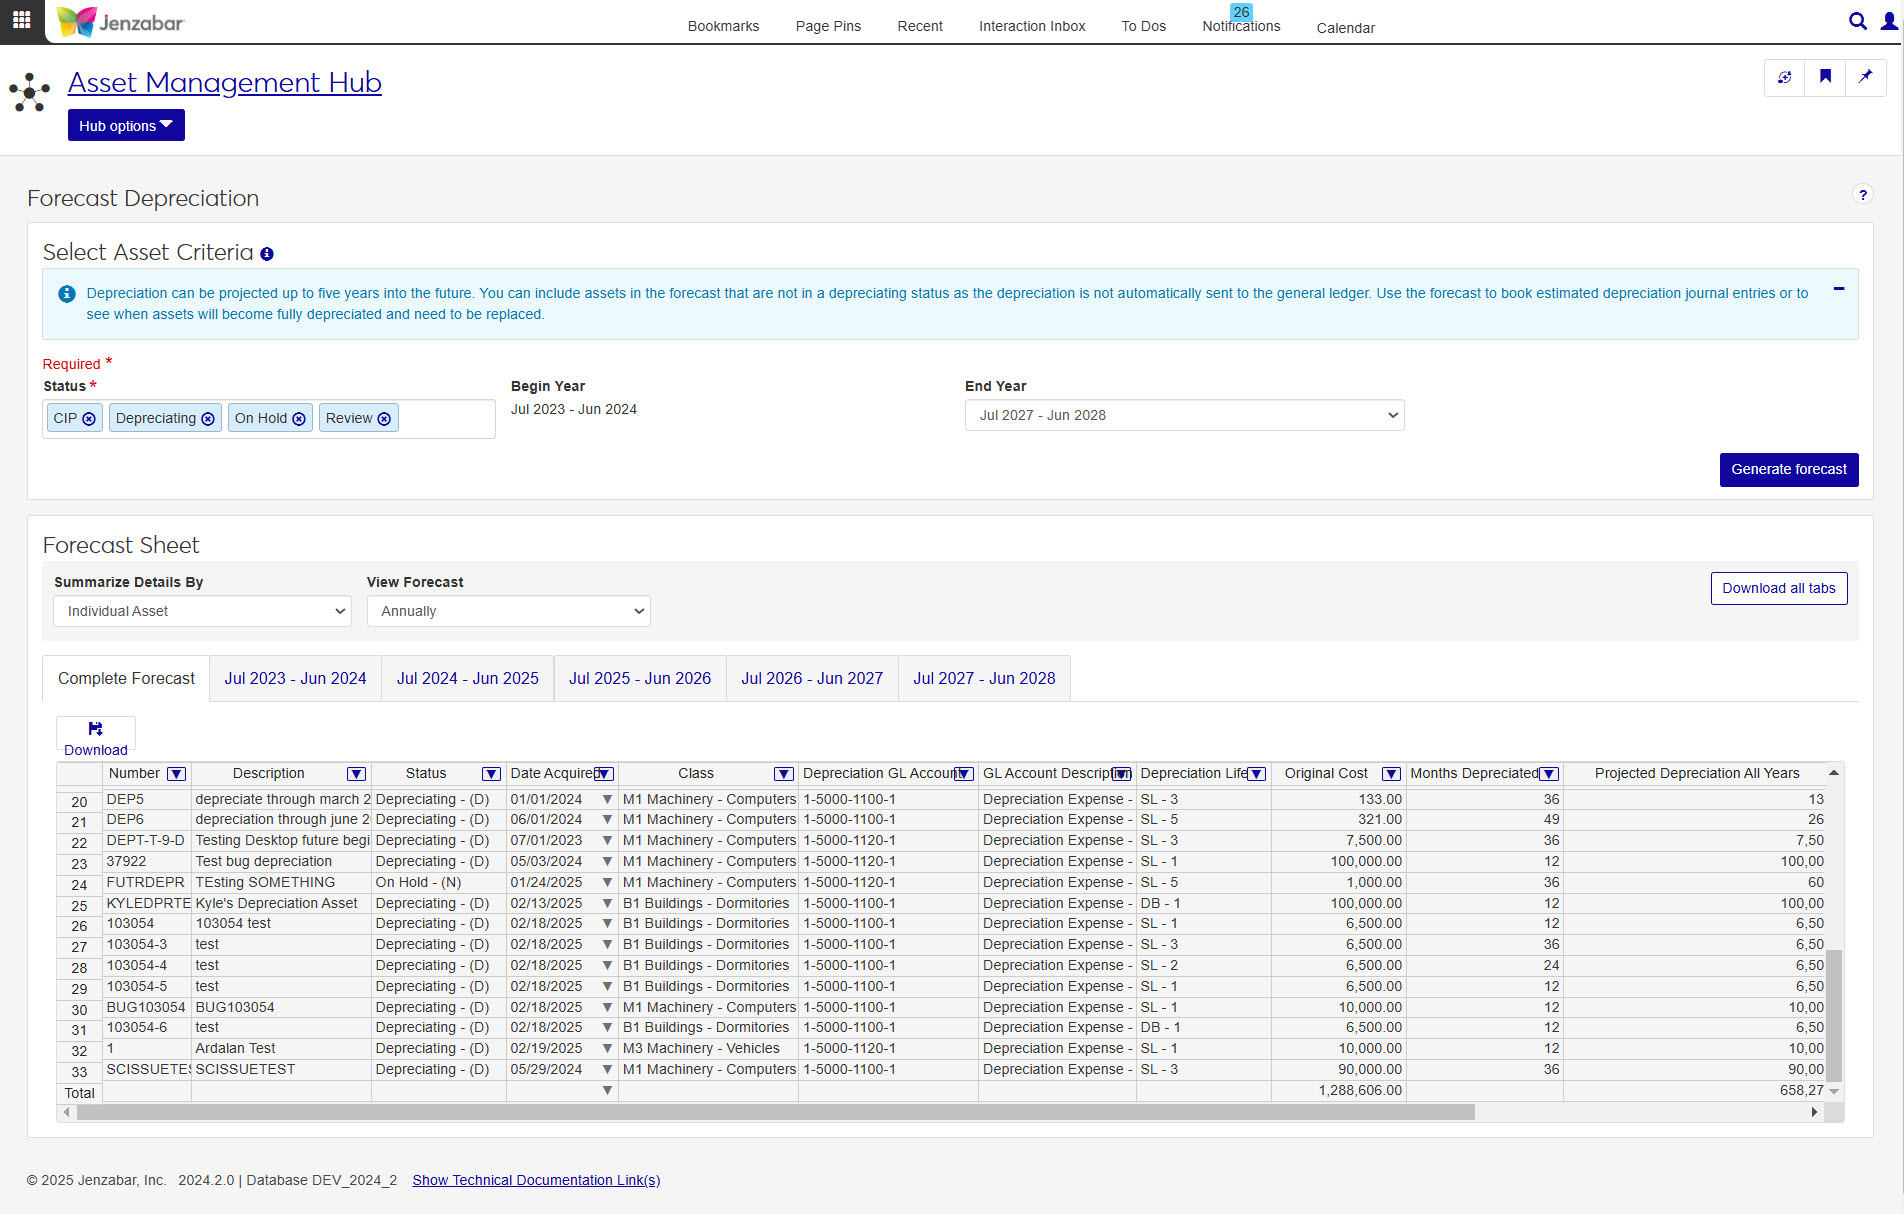This screenshot has width=1904, height=1214.
Task: Expand the Summarize Details By dropdown
Action: point(202,612)
